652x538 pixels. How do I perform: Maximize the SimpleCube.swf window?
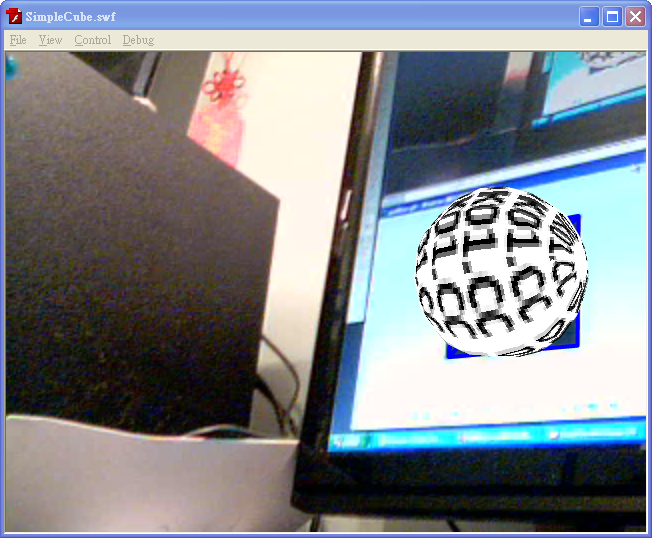(612, 17)
